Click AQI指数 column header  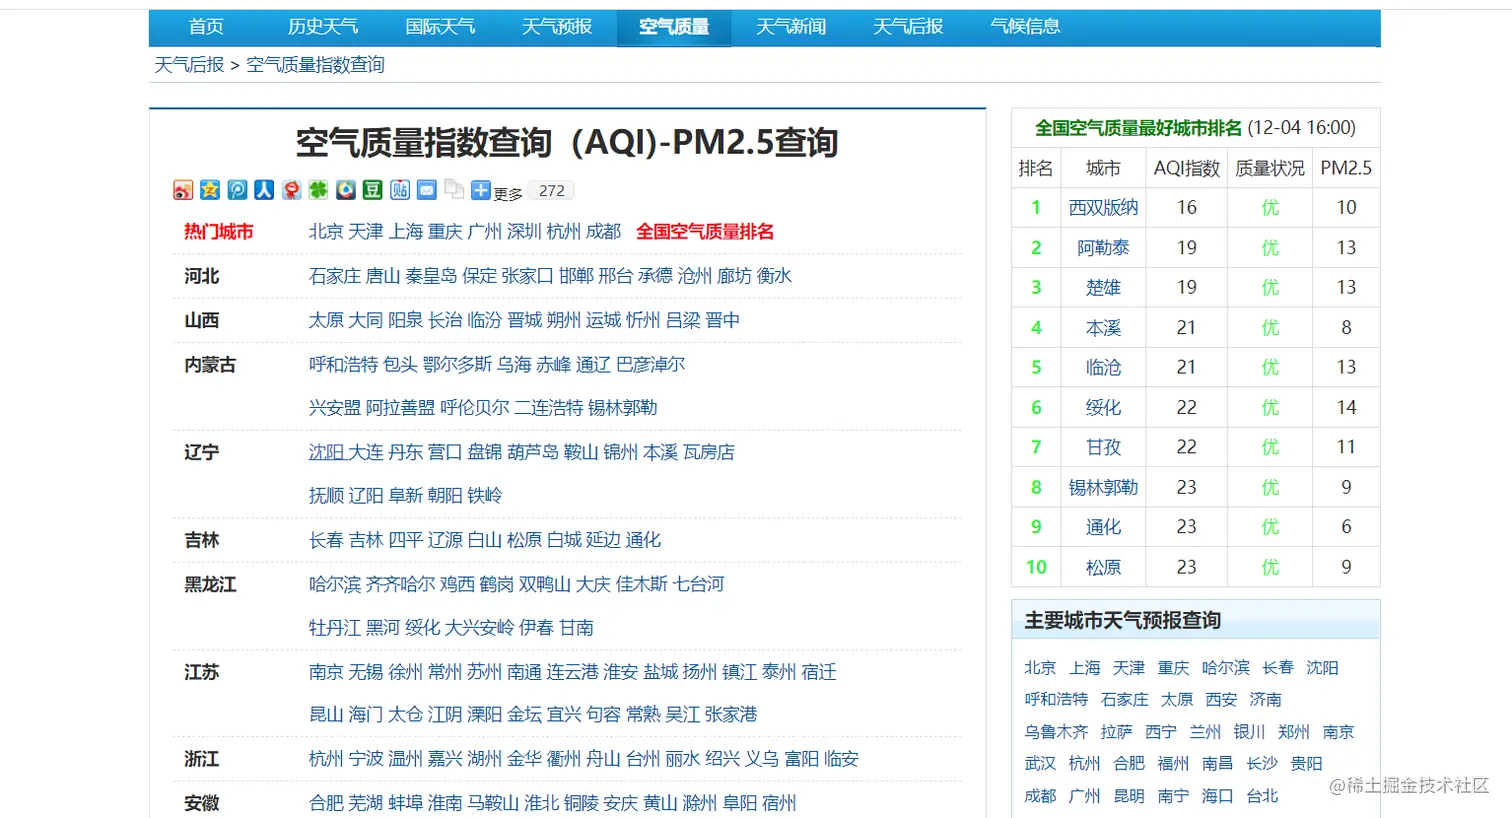coord(1187,168)
